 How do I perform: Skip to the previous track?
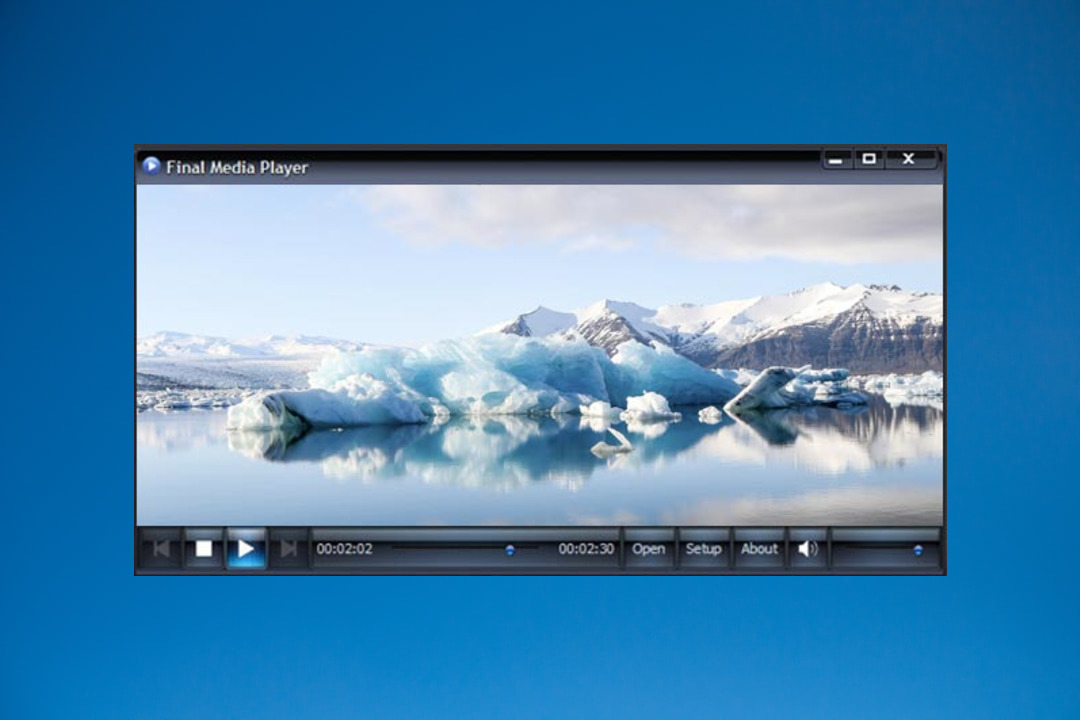pyautogui.click(x=161, y=549)
